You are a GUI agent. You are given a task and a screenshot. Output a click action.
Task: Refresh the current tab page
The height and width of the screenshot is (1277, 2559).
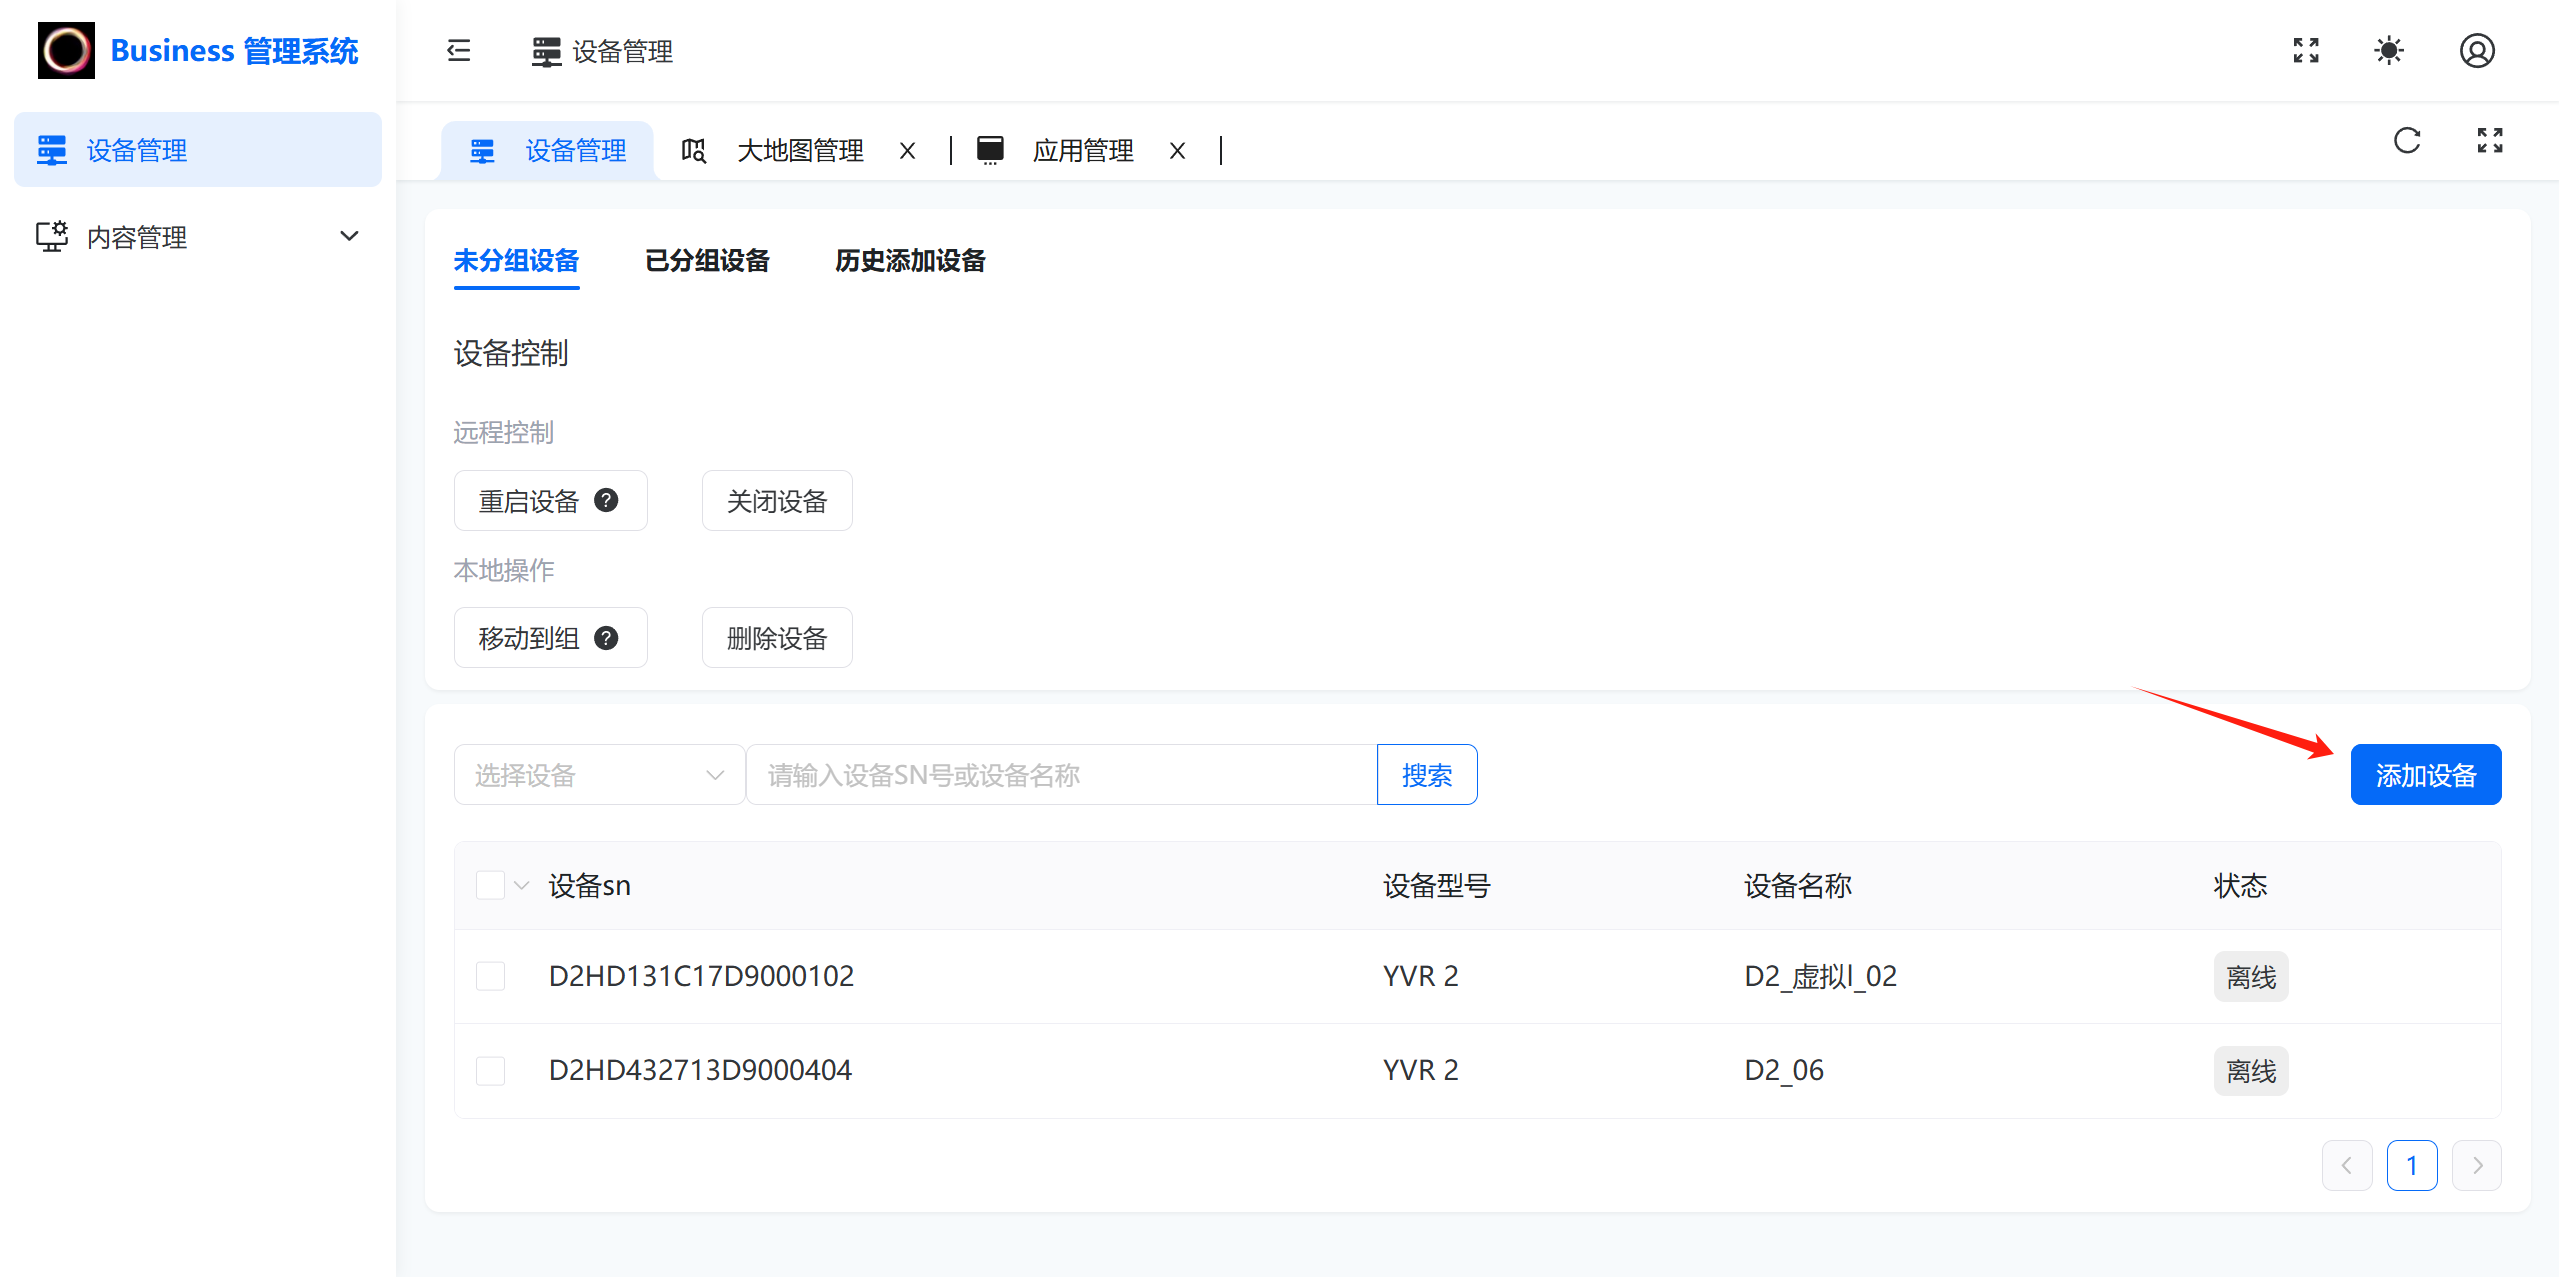(x=2406, y=141)
